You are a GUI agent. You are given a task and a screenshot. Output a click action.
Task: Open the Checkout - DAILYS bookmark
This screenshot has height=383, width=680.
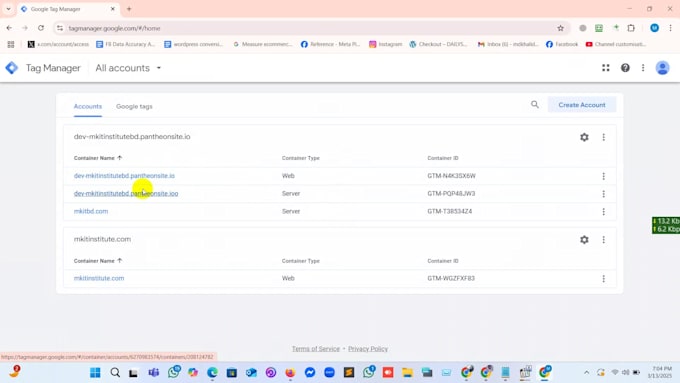[439, 44]
